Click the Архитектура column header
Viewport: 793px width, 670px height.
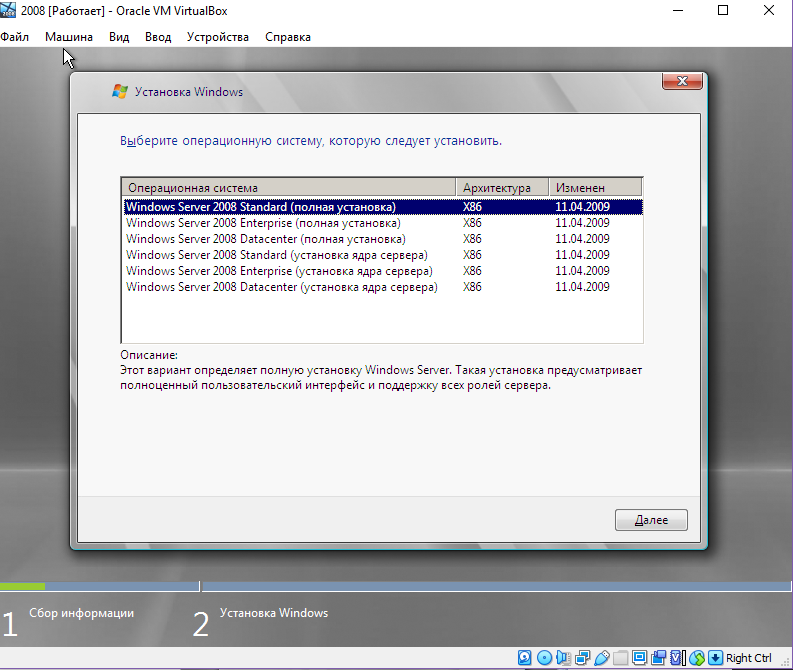point(502,188)
